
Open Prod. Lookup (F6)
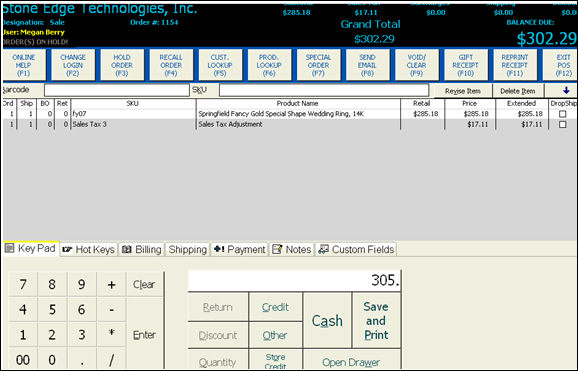(269, 65)
